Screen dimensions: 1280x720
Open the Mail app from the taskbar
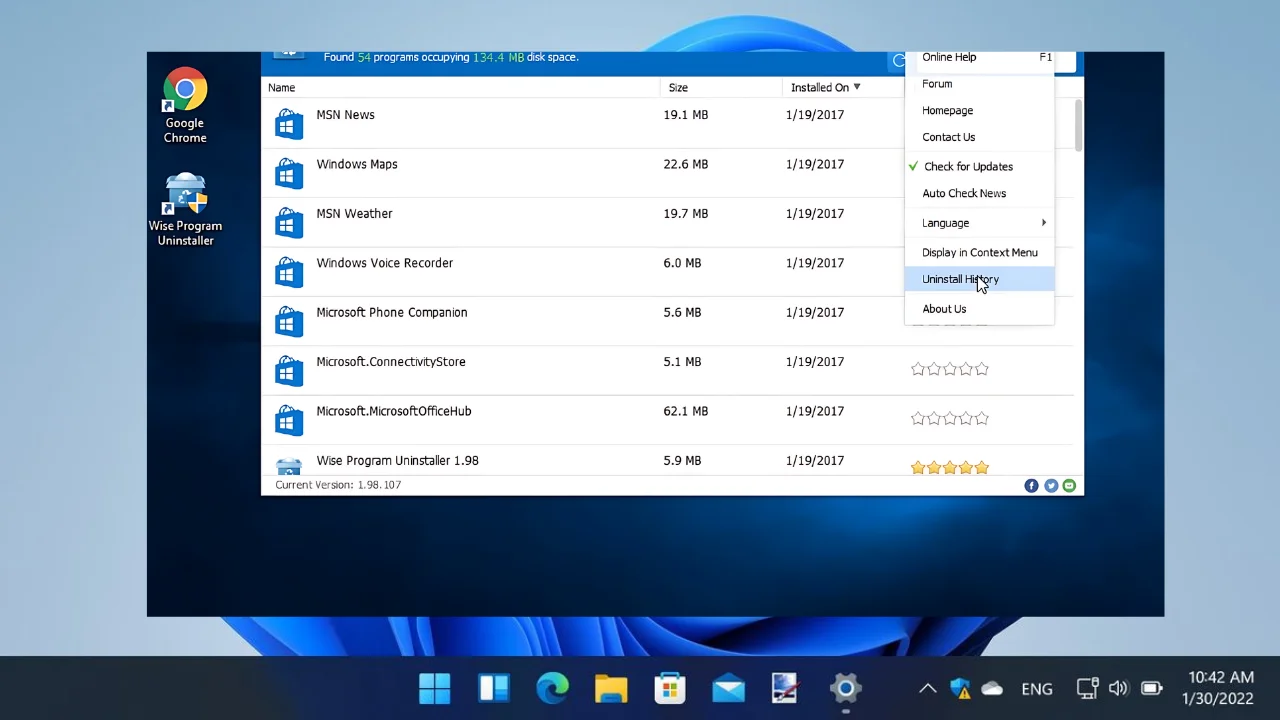click(728, 688)
